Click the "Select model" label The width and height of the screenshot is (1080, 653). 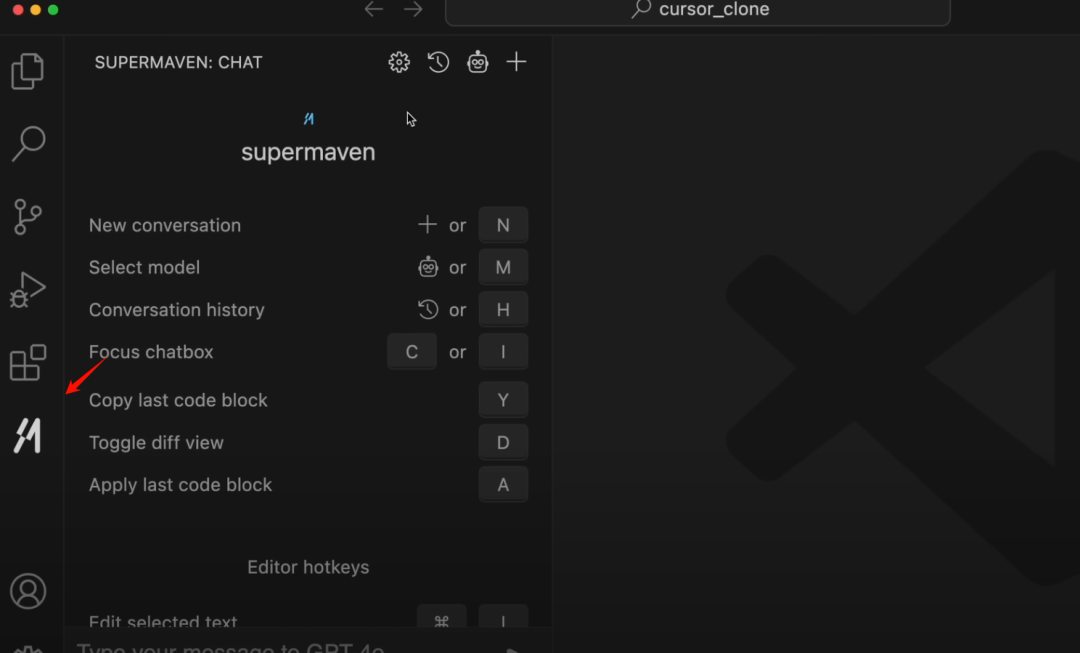144,267
